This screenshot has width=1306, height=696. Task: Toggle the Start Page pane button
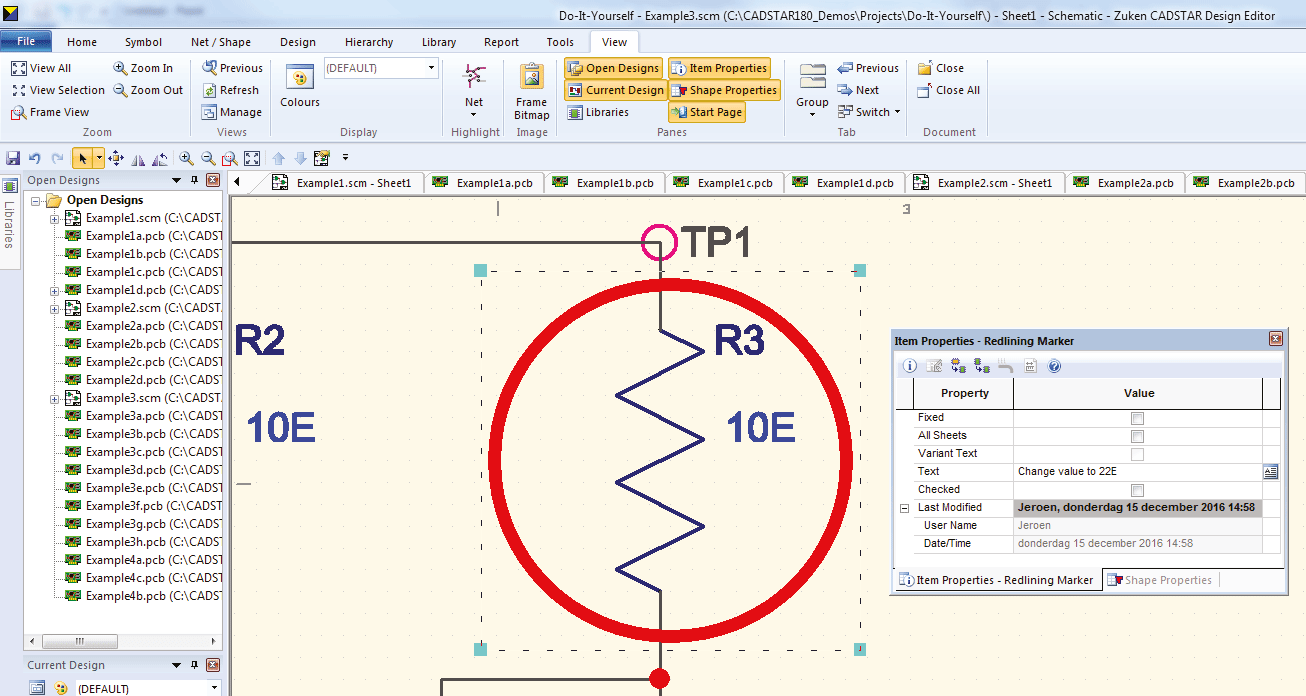tap(707, 112)
